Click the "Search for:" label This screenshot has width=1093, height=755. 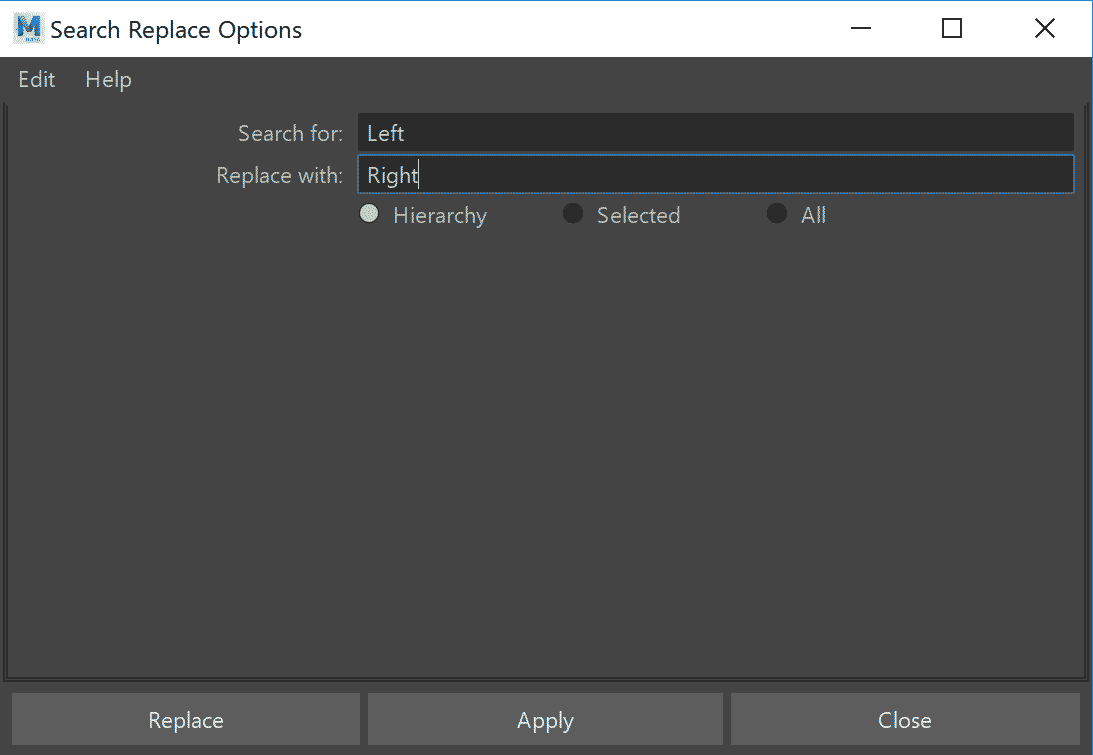click(x=290, y=134)
